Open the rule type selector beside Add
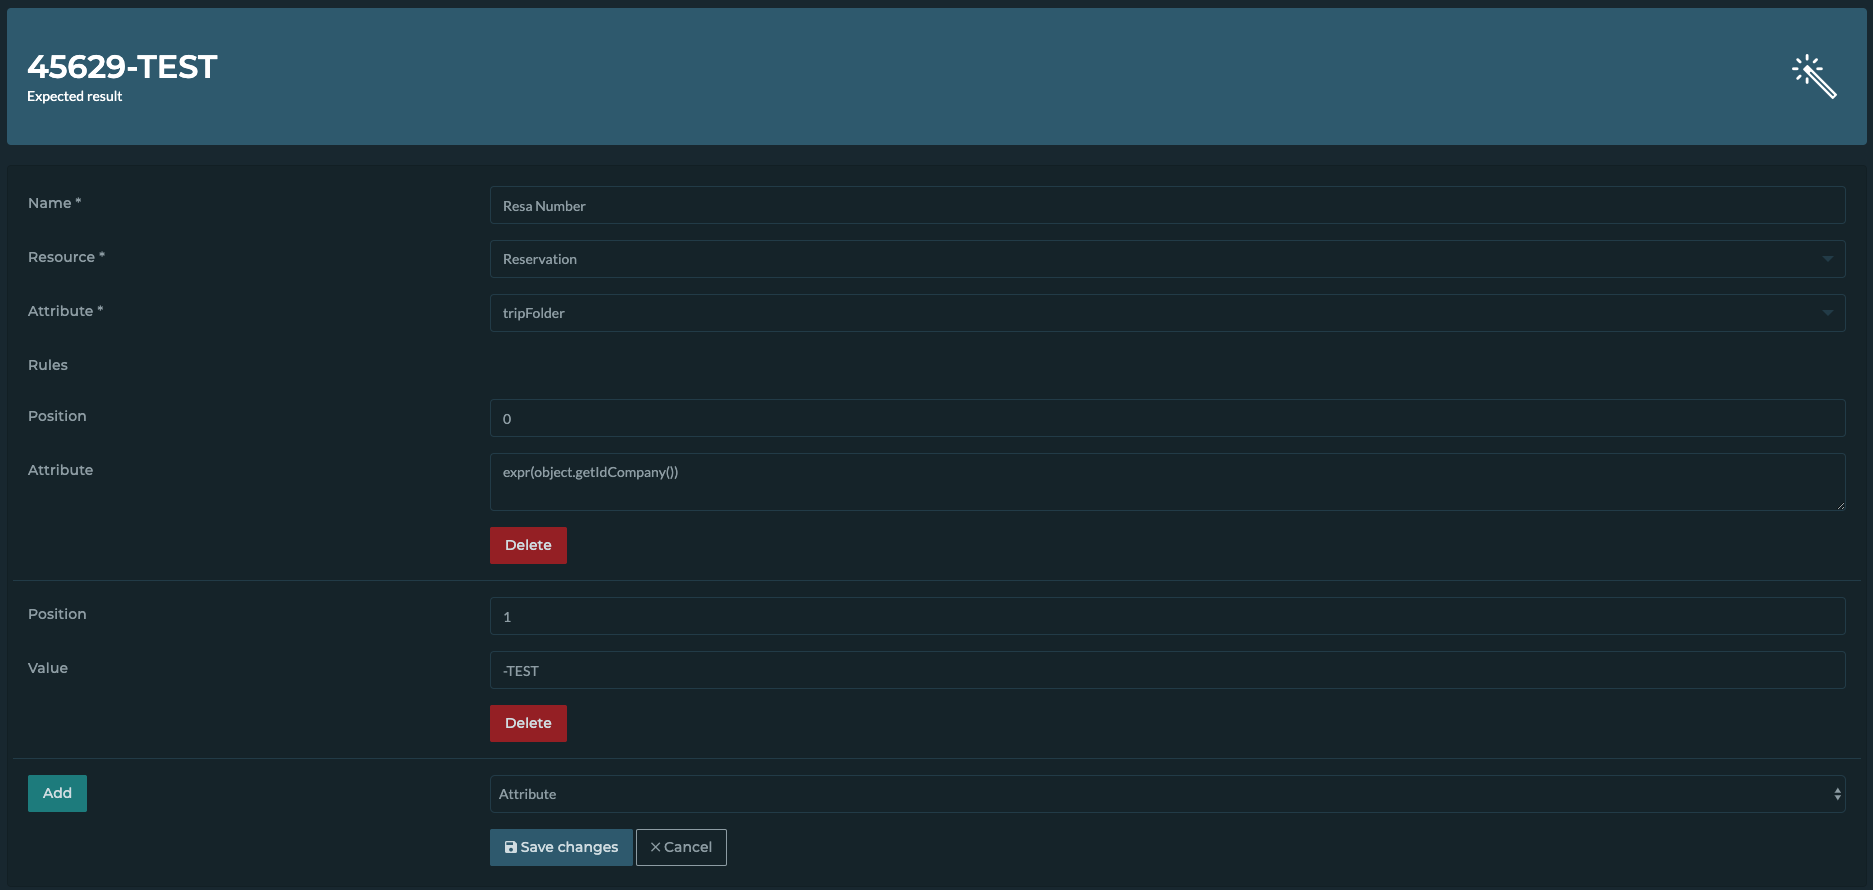The height and width of the screenshot is (890, 1873). click(1167, 794)
